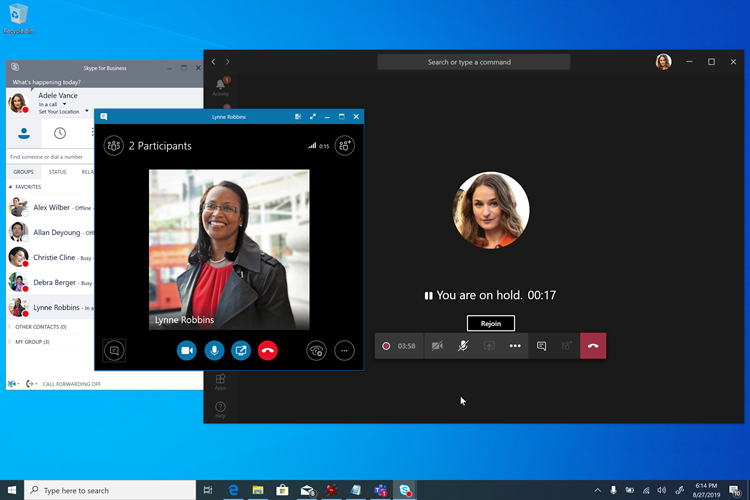750x500 pixels.
Task: Open call forwarding options dropdown
Action: pos(32,384)
